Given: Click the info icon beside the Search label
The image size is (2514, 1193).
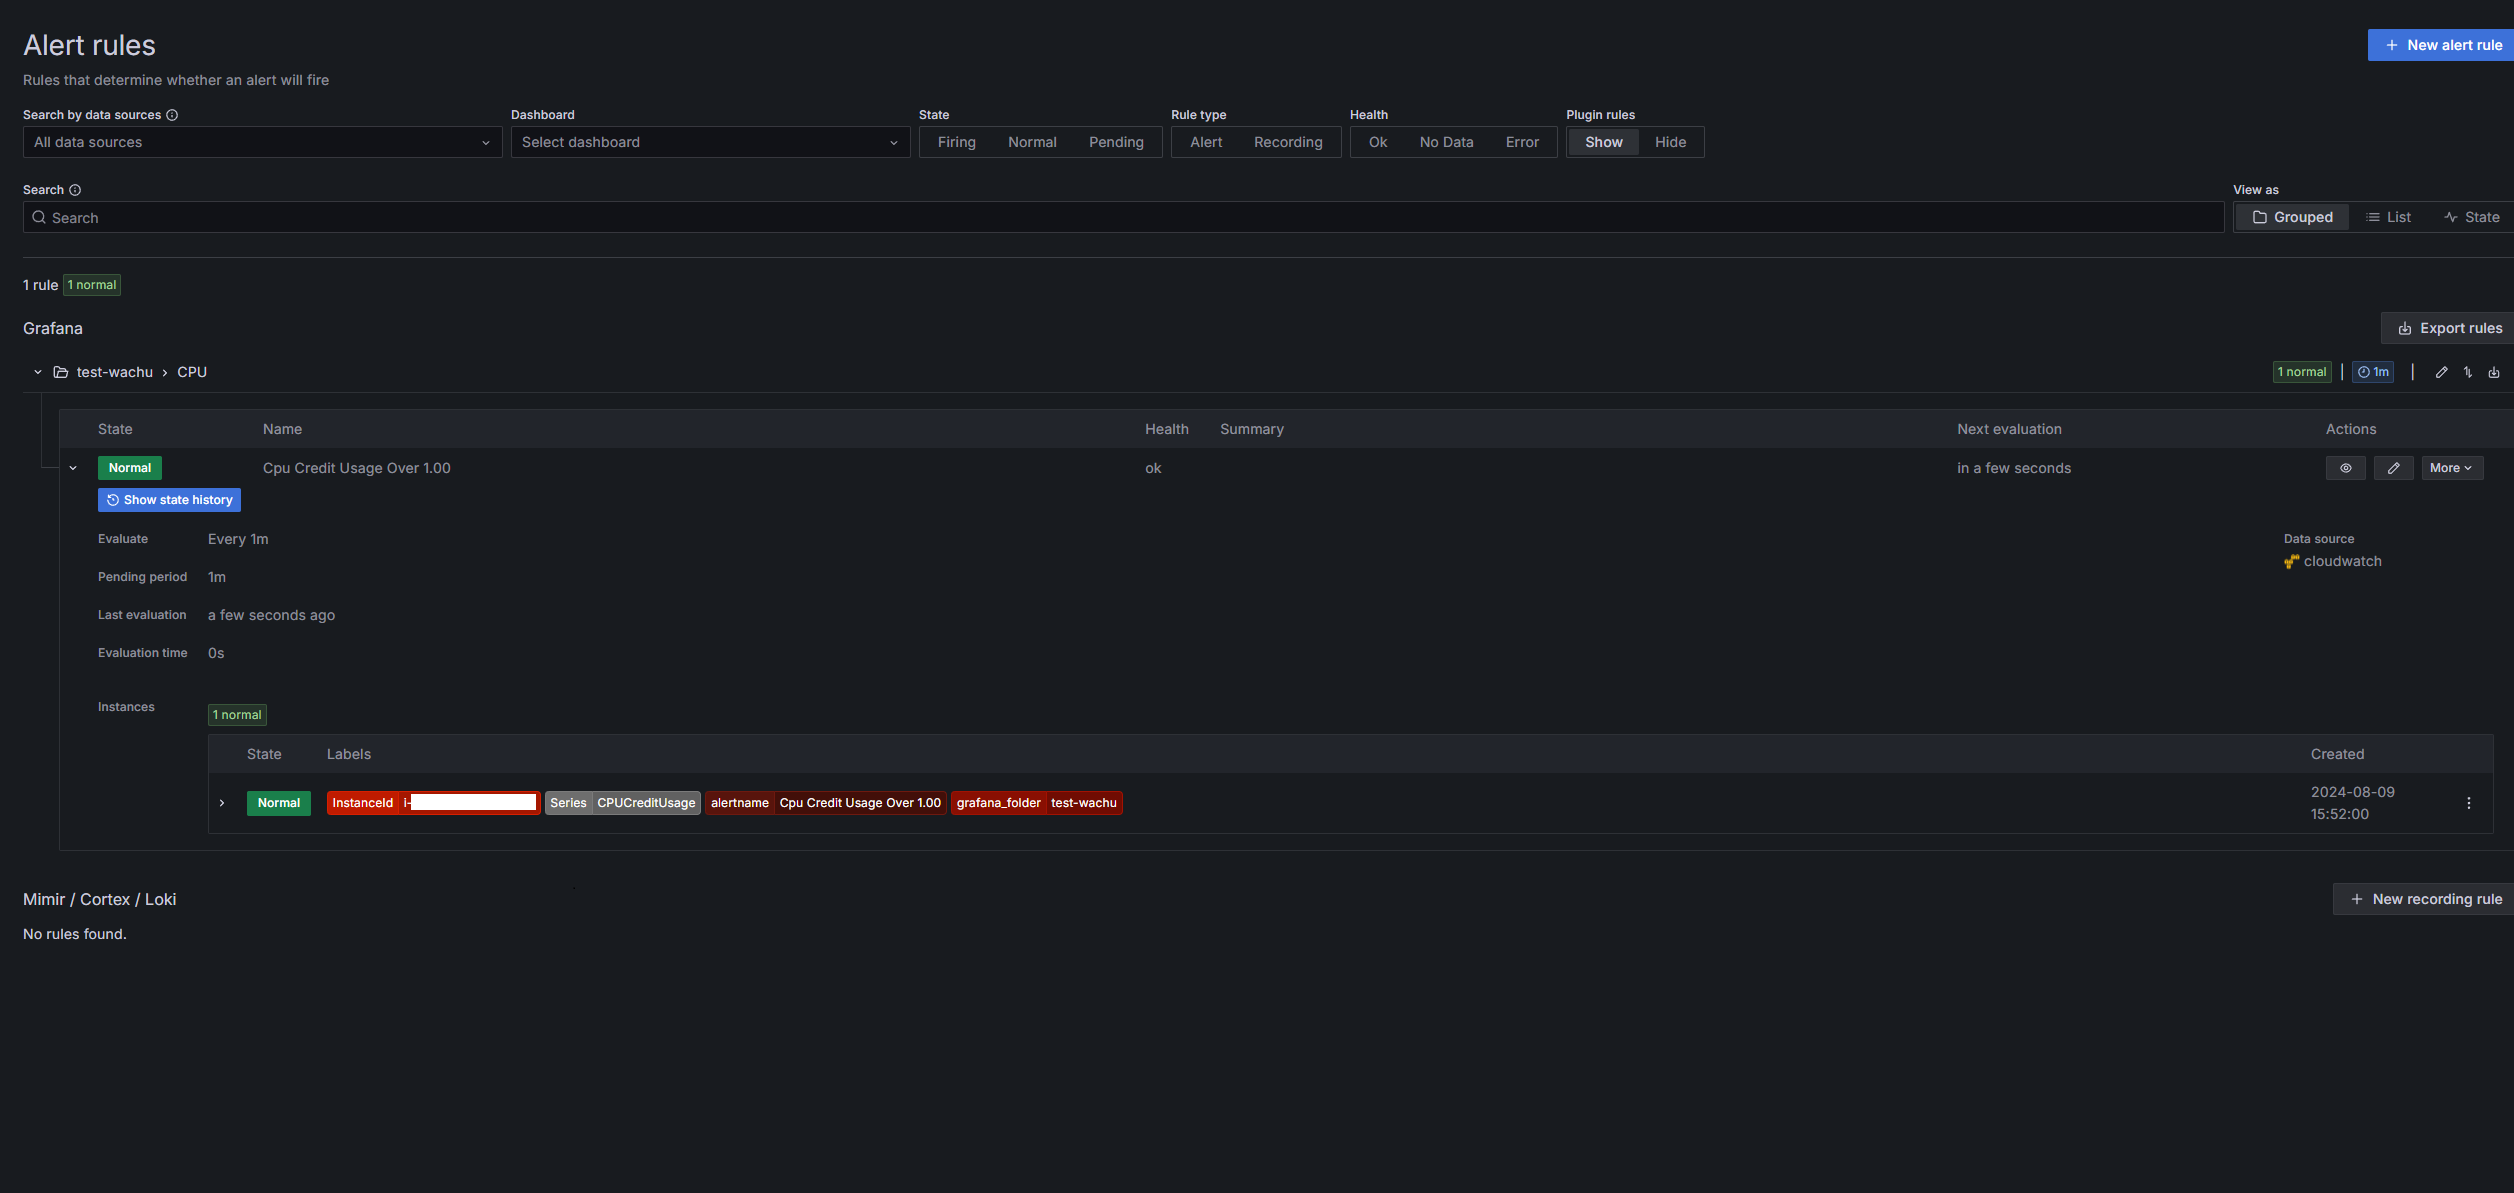Looking at the screenshot, I should [x=75, y=190].
